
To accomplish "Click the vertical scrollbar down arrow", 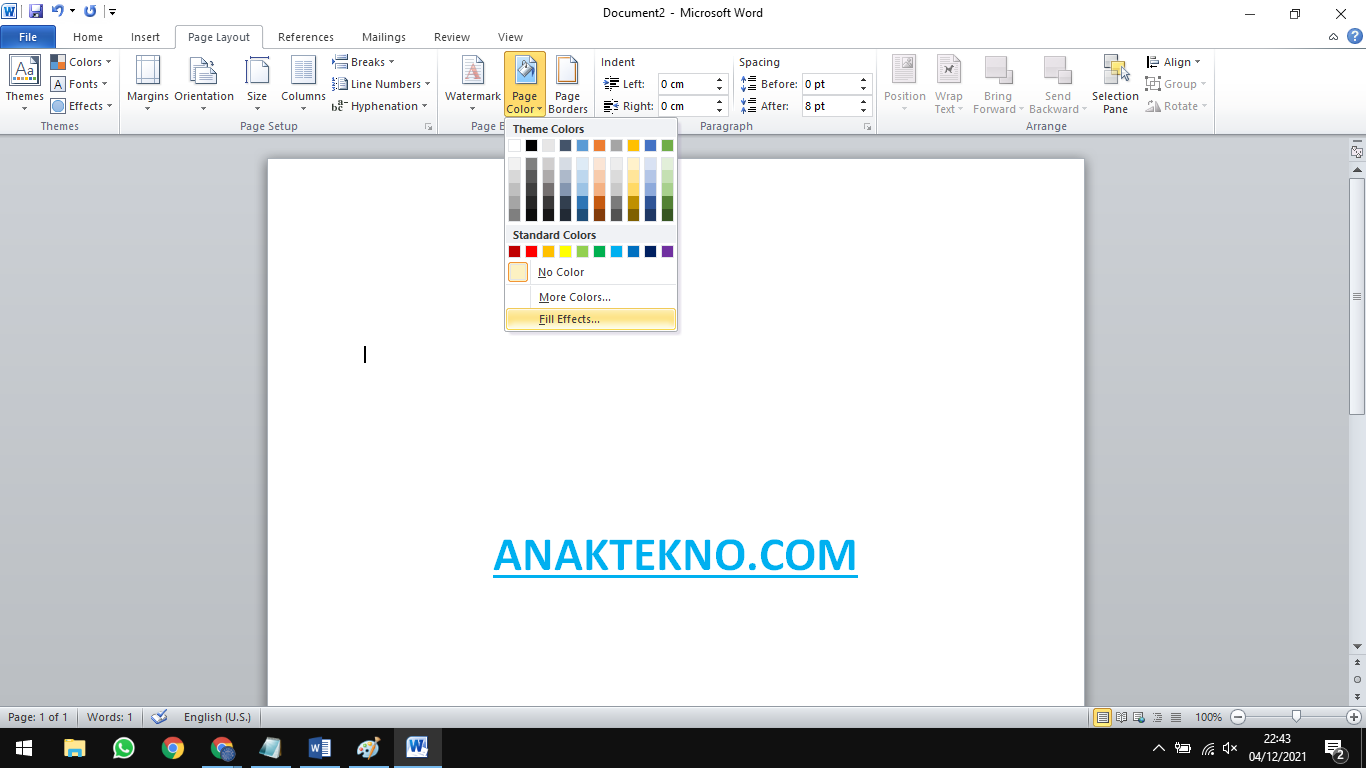I will point(1357,648).
